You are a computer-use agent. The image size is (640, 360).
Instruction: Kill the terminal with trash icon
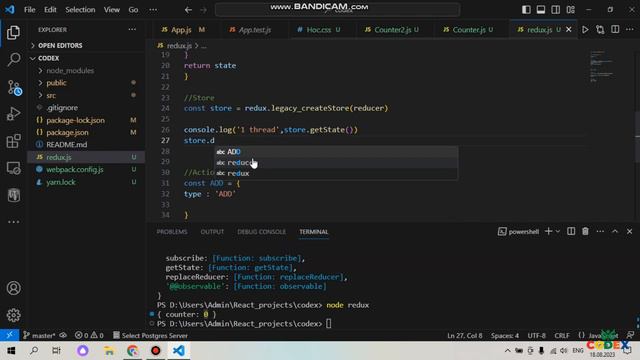pyautogui.click(x=585, y=231)
